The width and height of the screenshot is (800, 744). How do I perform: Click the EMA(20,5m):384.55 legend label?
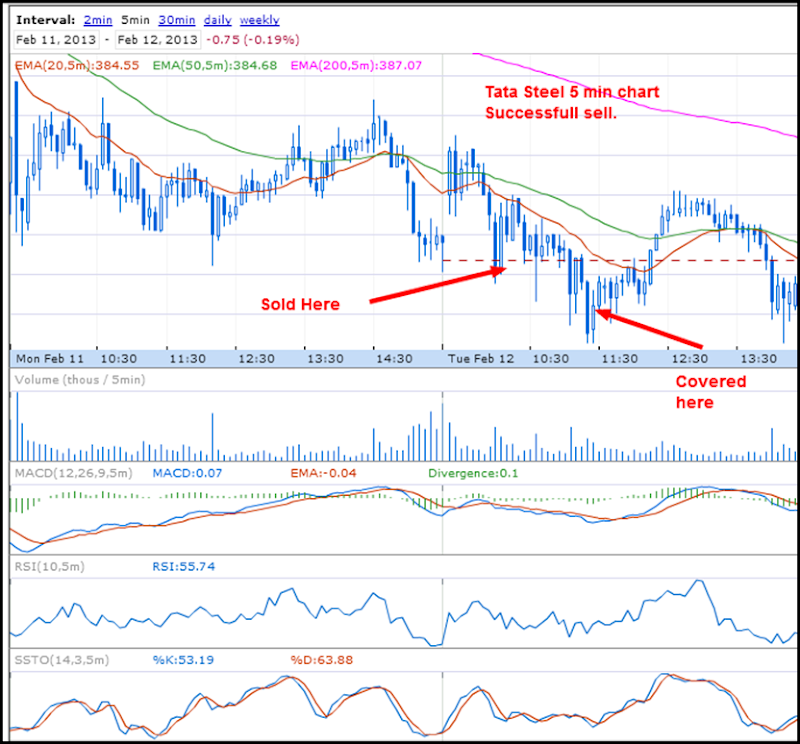point(77,65)
